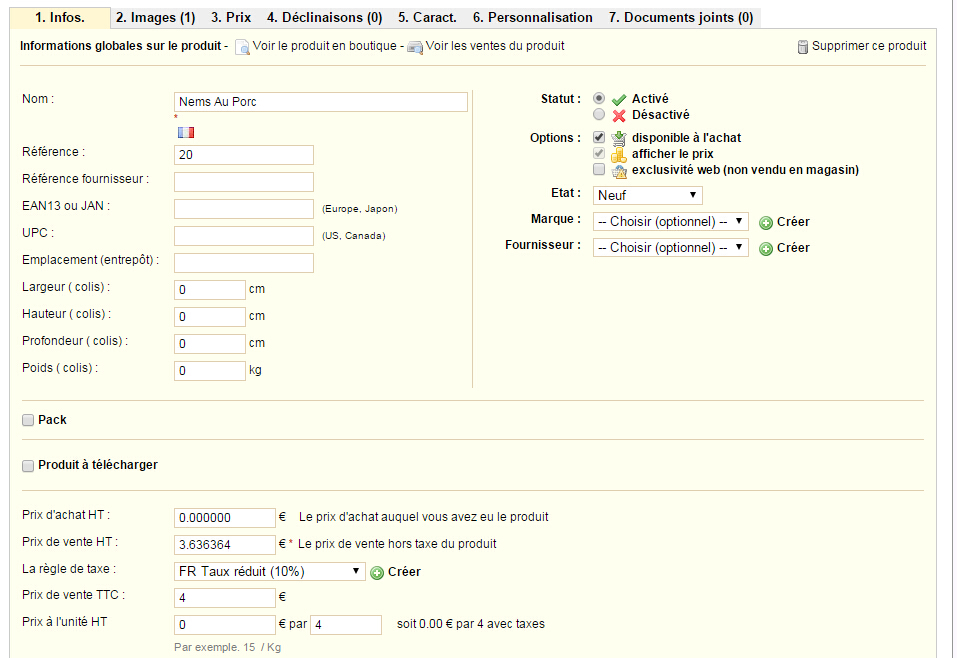The image size is (957, 658).
Task: Uncheck disponible à l'achat option
Action: 599,137
